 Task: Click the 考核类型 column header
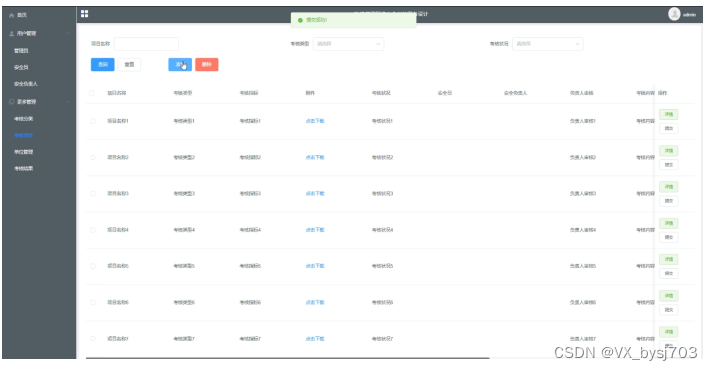point(183,93)
